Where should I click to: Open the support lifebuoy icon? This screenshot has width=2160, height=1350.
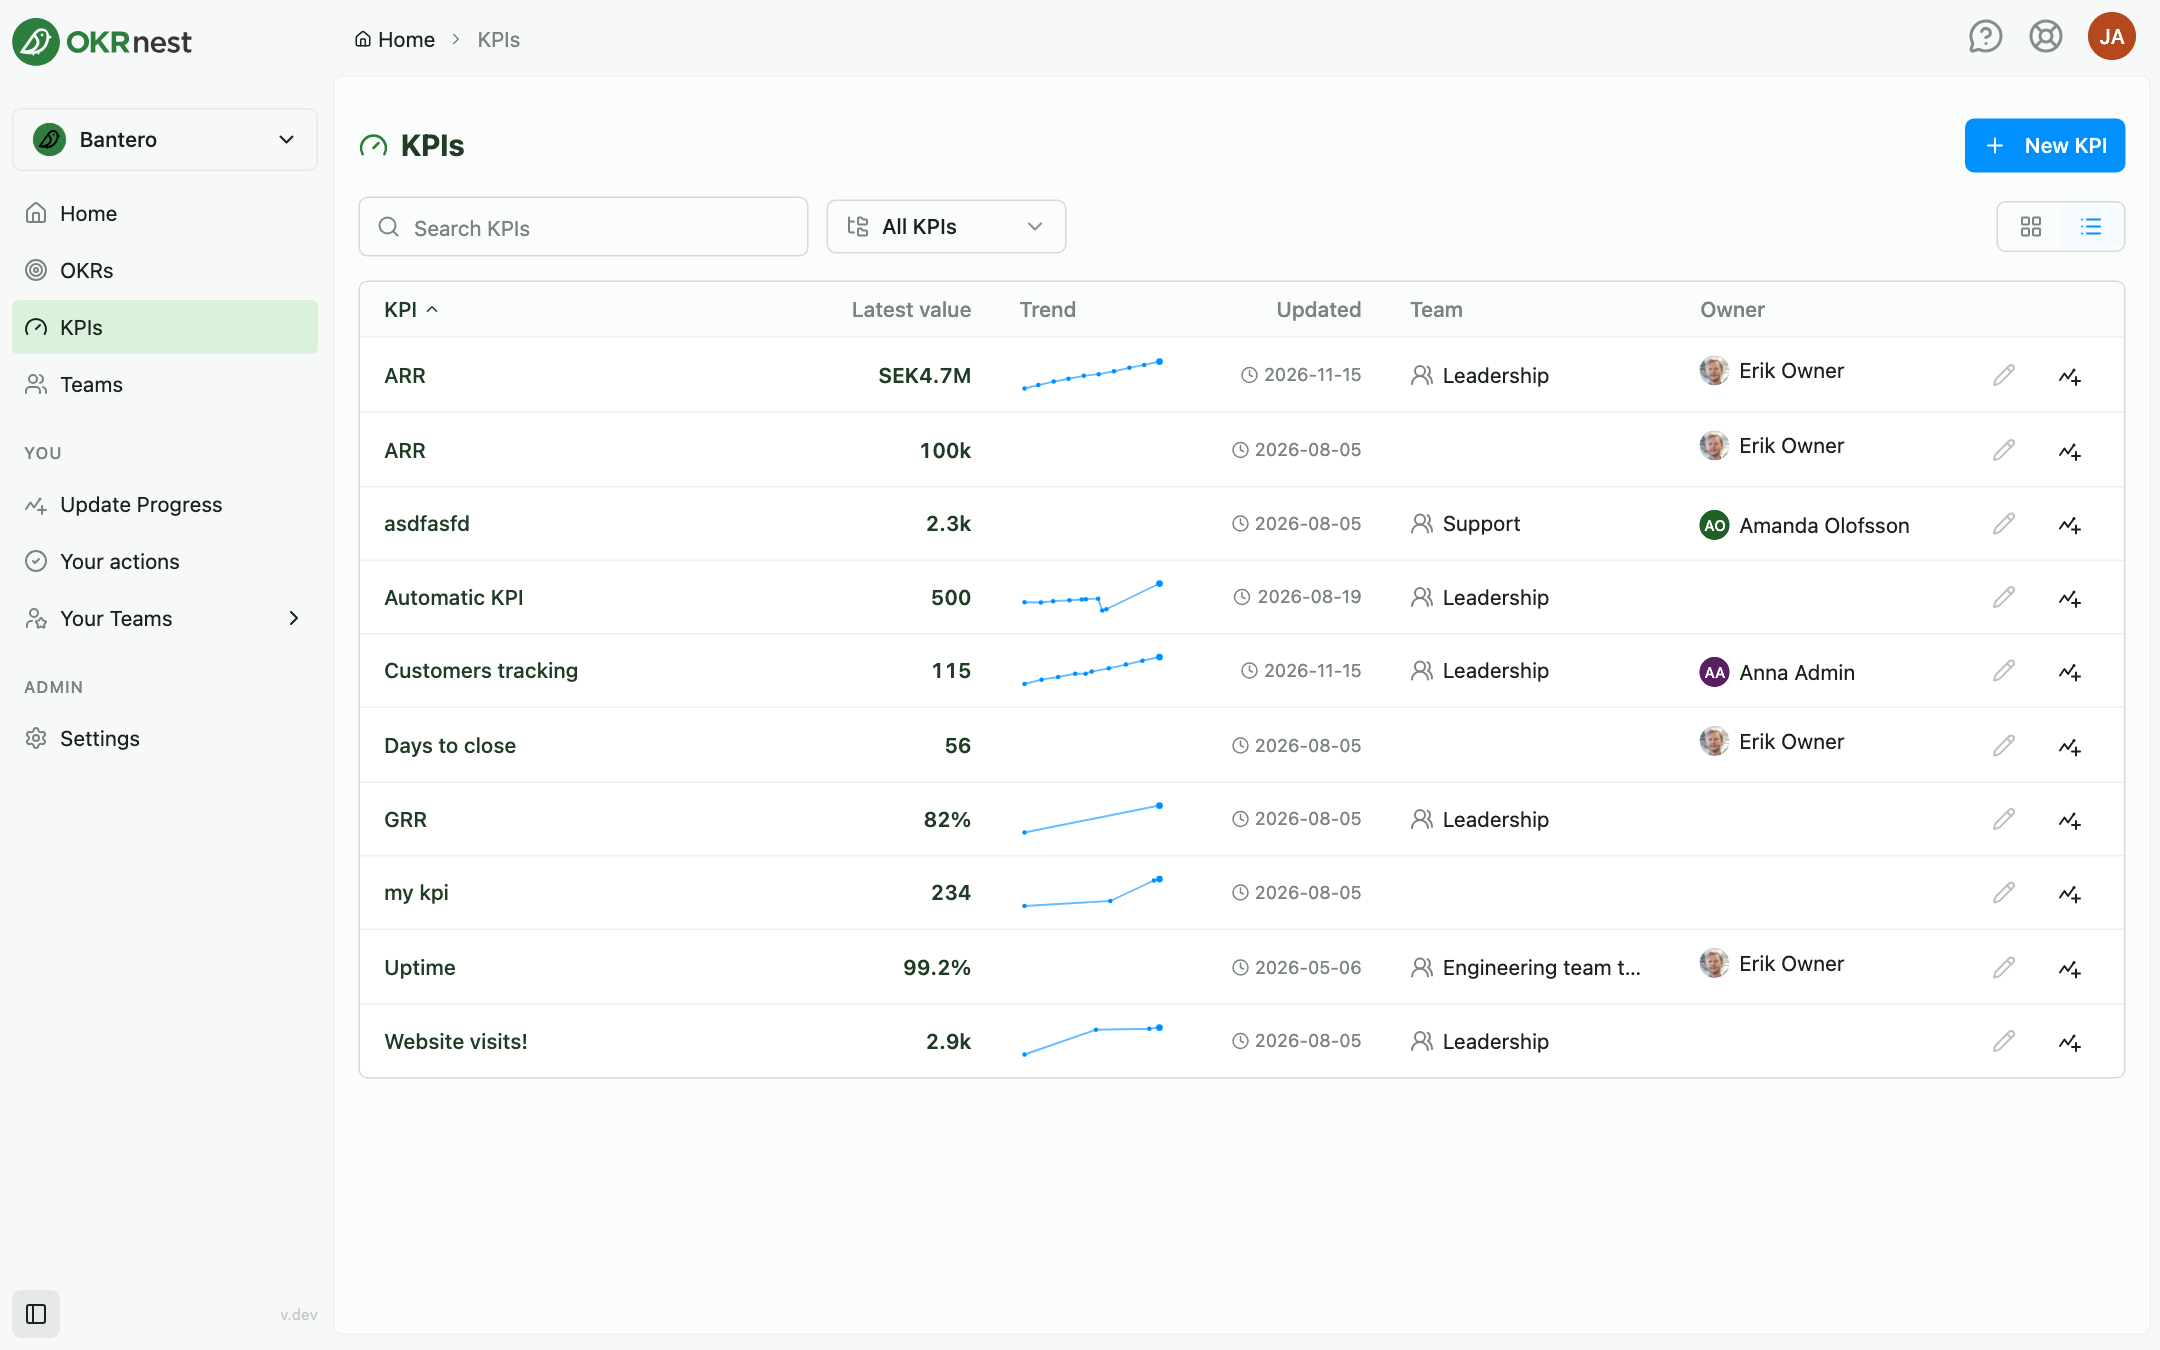[2046, 37]
